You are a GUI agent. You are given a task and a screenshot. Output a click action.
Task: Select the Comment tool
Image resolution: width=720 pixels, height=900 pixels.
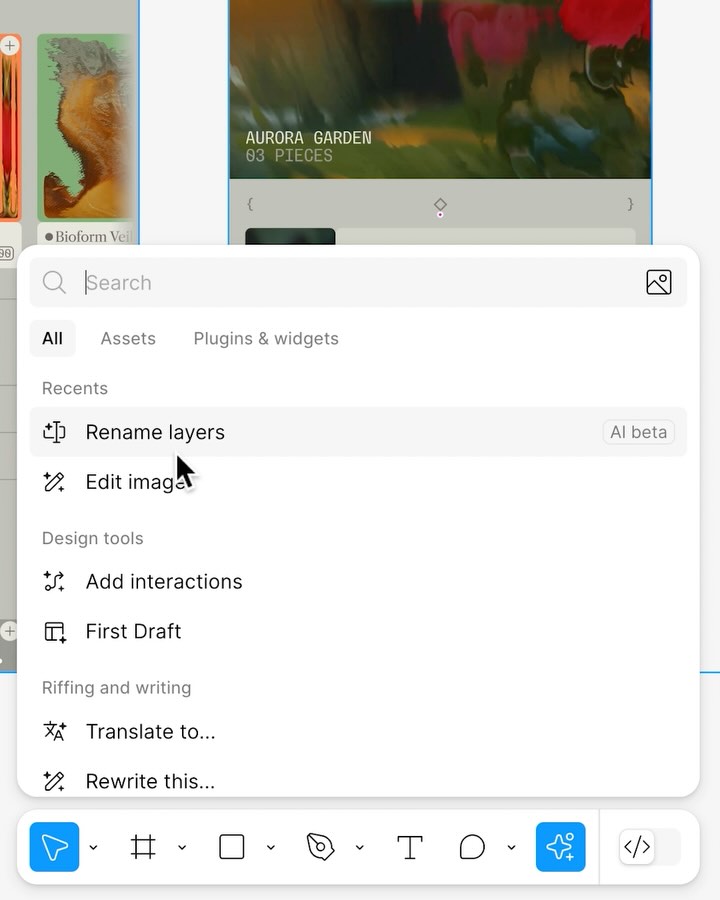[x=472, y=847]
